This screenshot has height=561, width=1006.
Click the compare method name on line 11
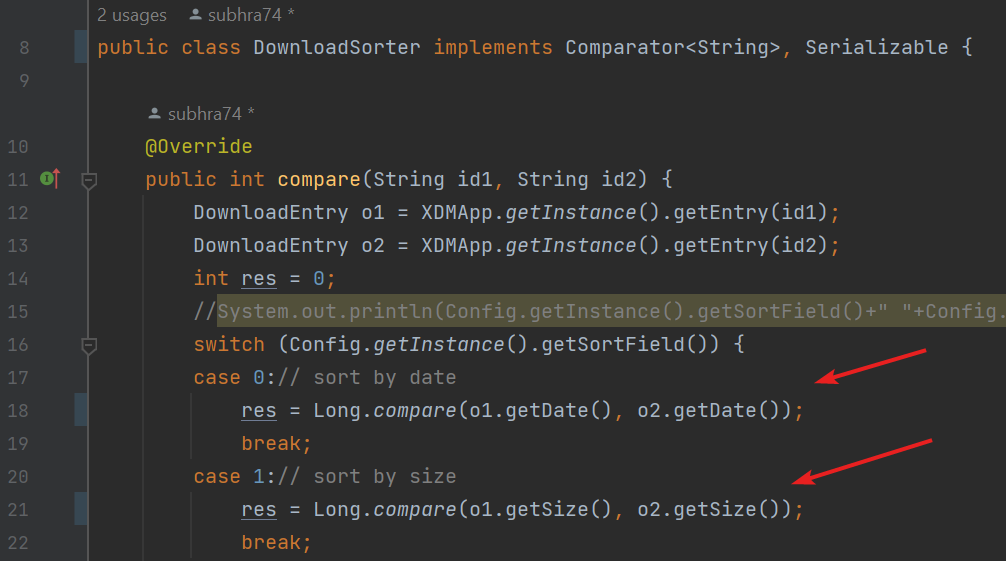319,179
